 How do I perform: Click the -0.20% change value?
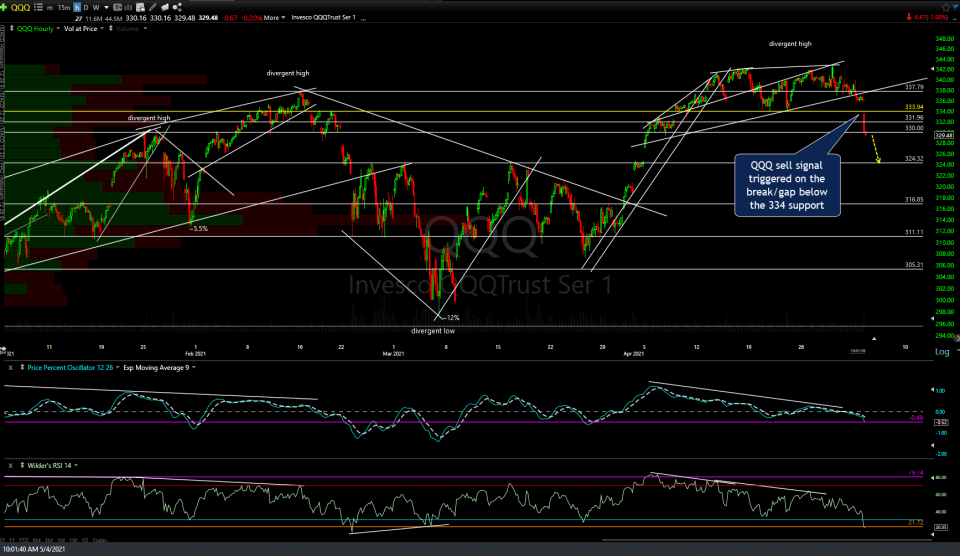tap(251, 18)
